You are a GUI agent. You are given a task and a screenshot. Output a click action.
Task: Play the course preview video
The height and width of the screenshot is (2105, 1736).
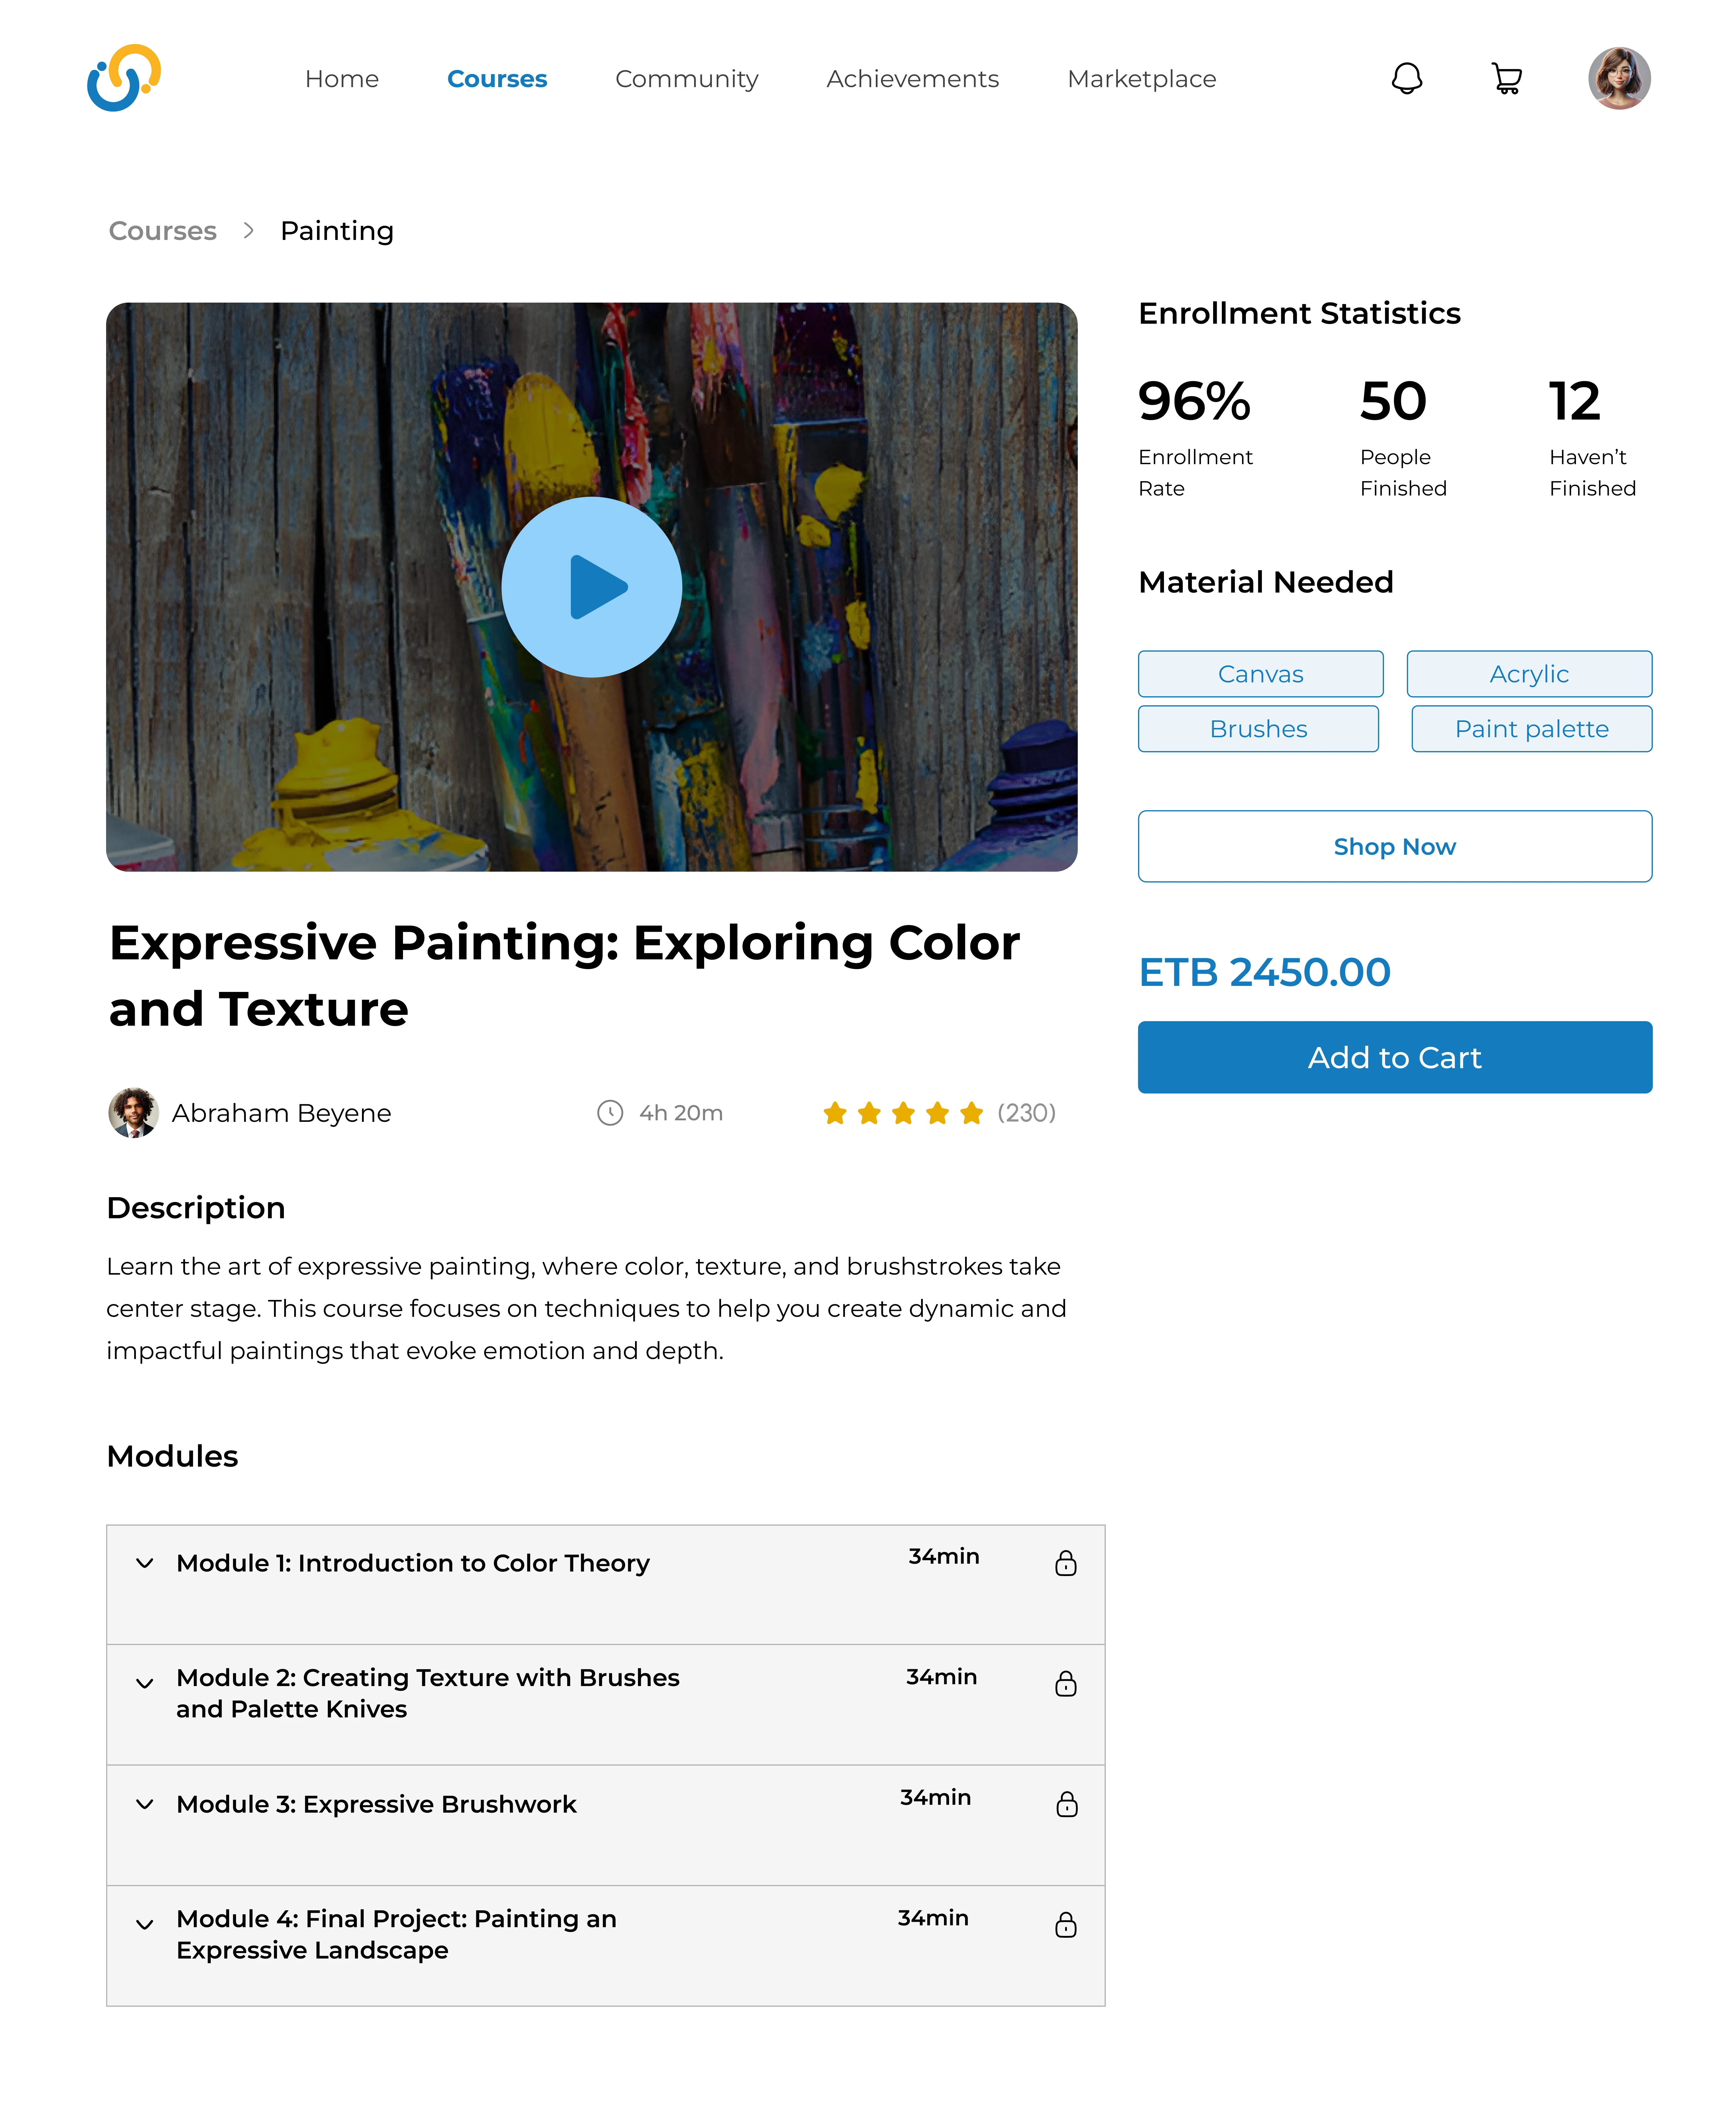tap(592, 587)
